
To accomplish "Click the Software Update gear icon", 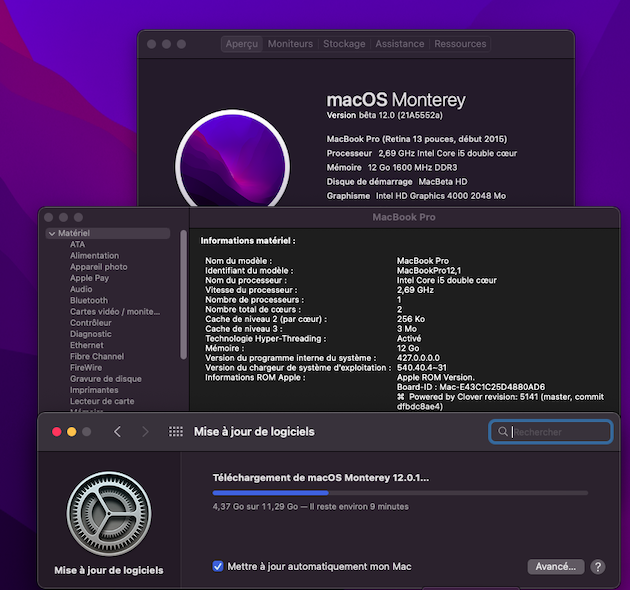I will [109, 514].
